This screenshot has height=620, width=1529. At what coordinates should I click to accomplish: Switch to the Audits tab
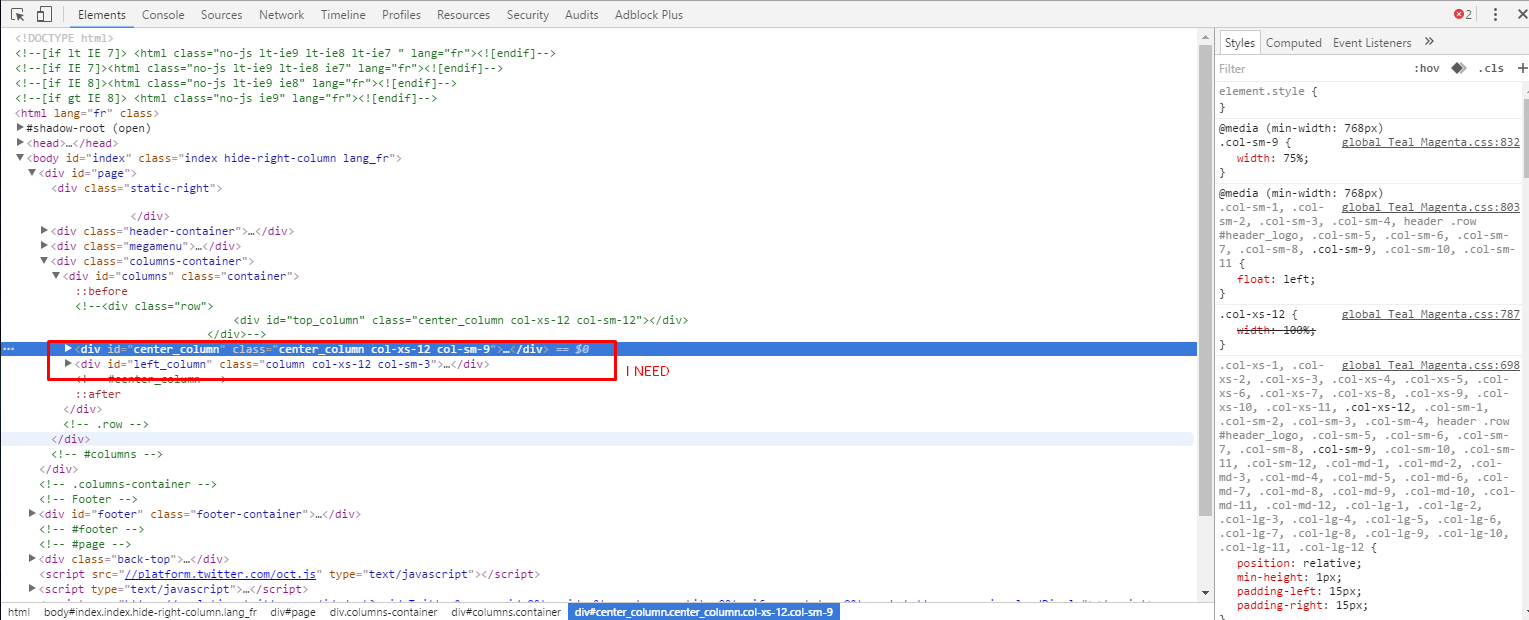click(x=582, y=15)
